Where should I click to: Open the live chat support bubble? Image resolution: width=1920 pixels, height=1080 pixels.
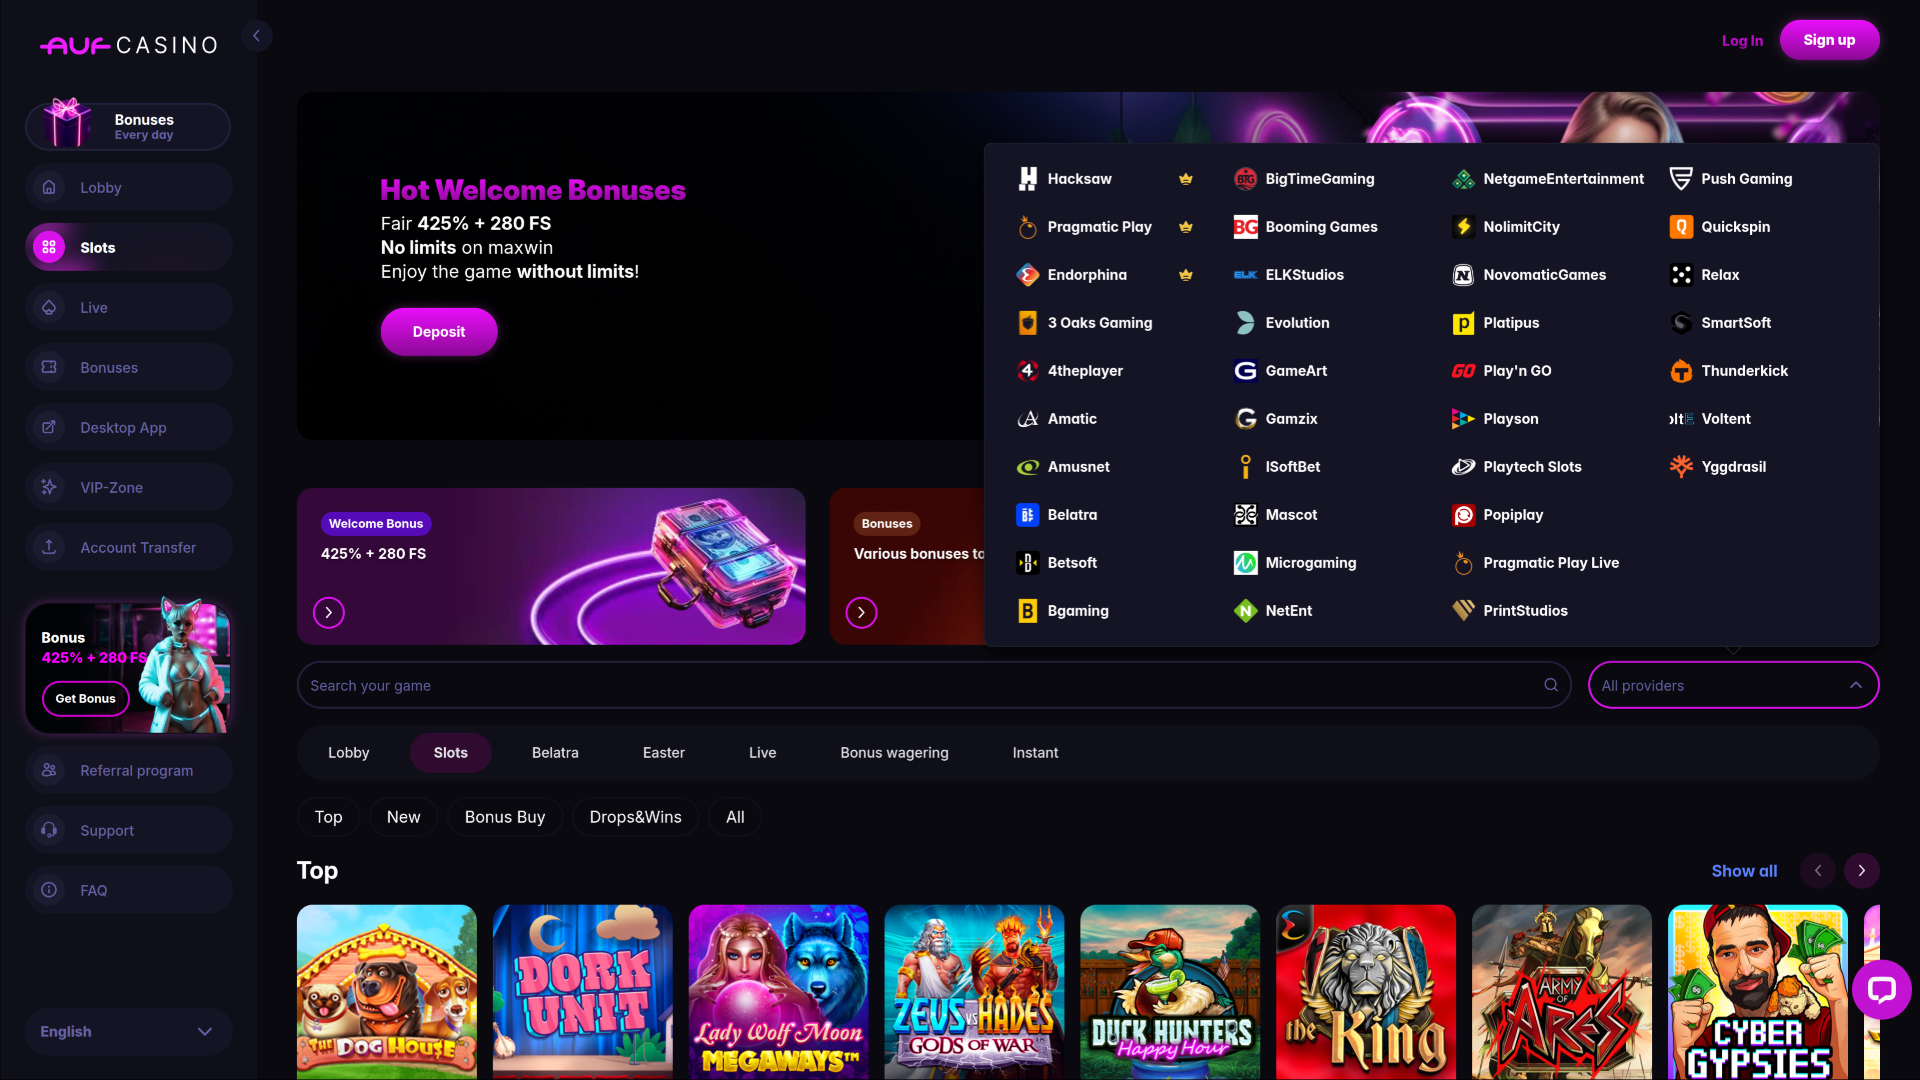pos(1881,990)
